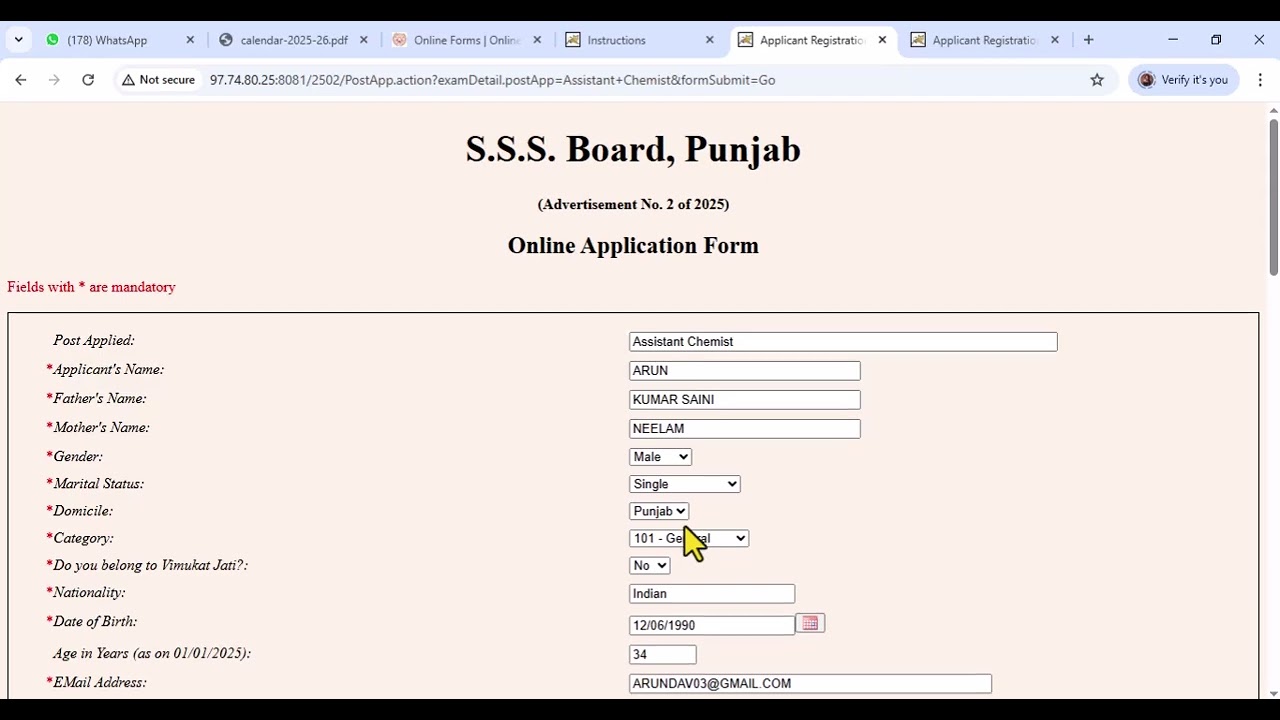Close the last Applicant Registration tab
This screenshot has width=1280, height=720.
pos(1054,40)
